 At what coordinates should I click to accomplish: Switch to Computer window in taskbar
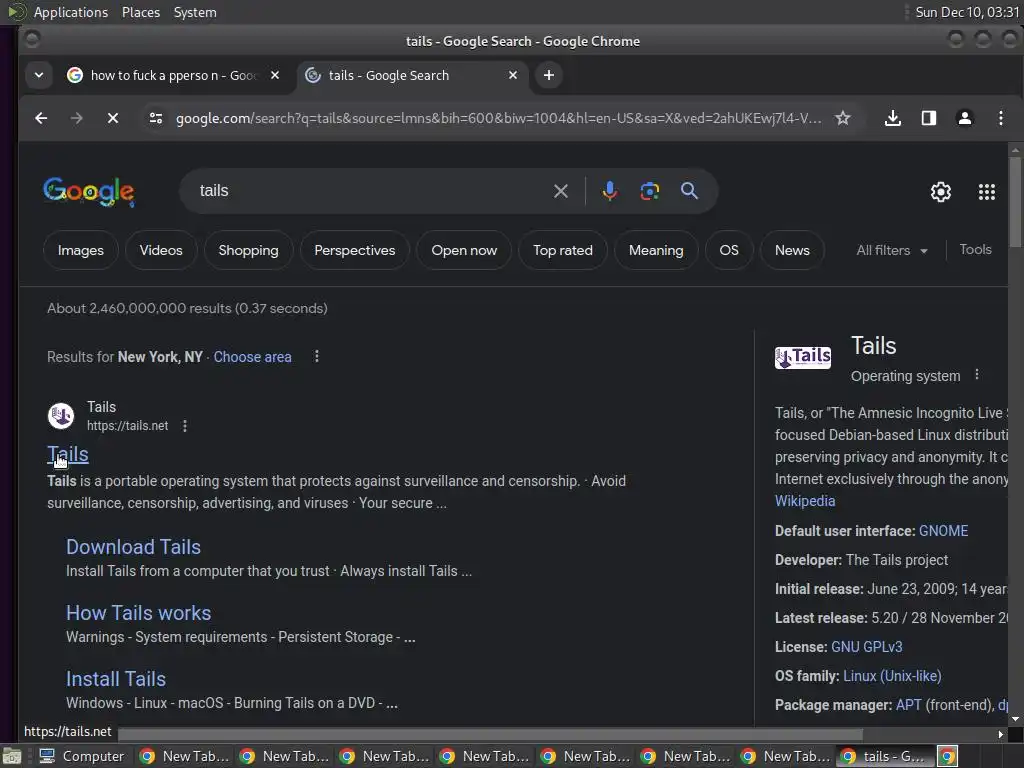81,756
